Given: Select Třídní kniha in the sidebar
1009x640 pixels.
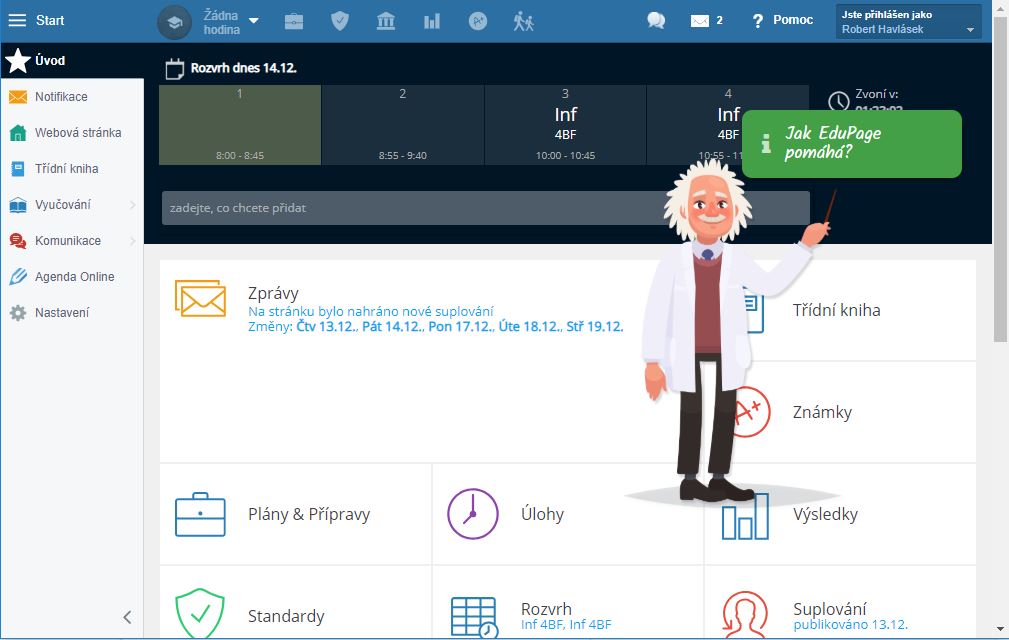Looking at the screenshot, I should [x=66, y=169].
